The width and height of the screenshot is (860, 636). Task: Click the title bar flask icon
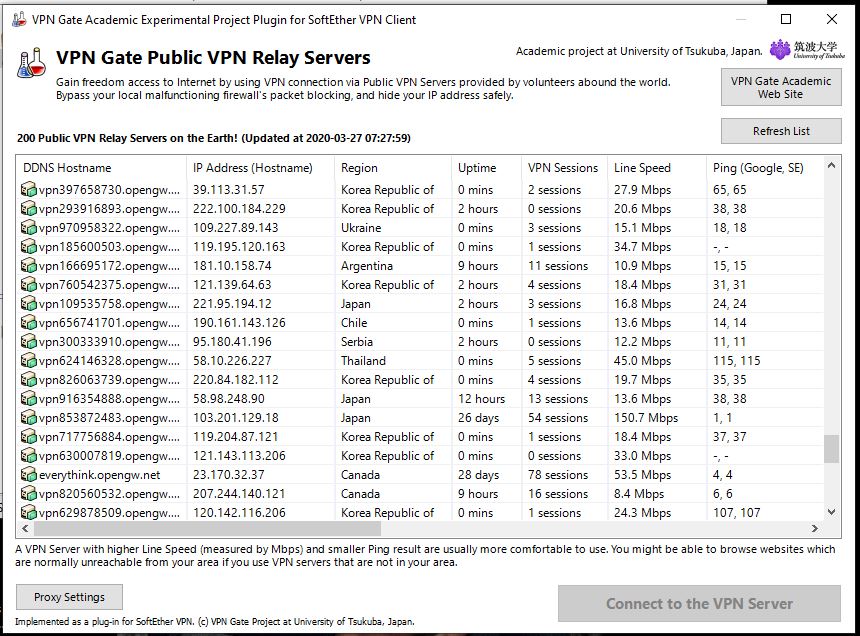[19, 19]
